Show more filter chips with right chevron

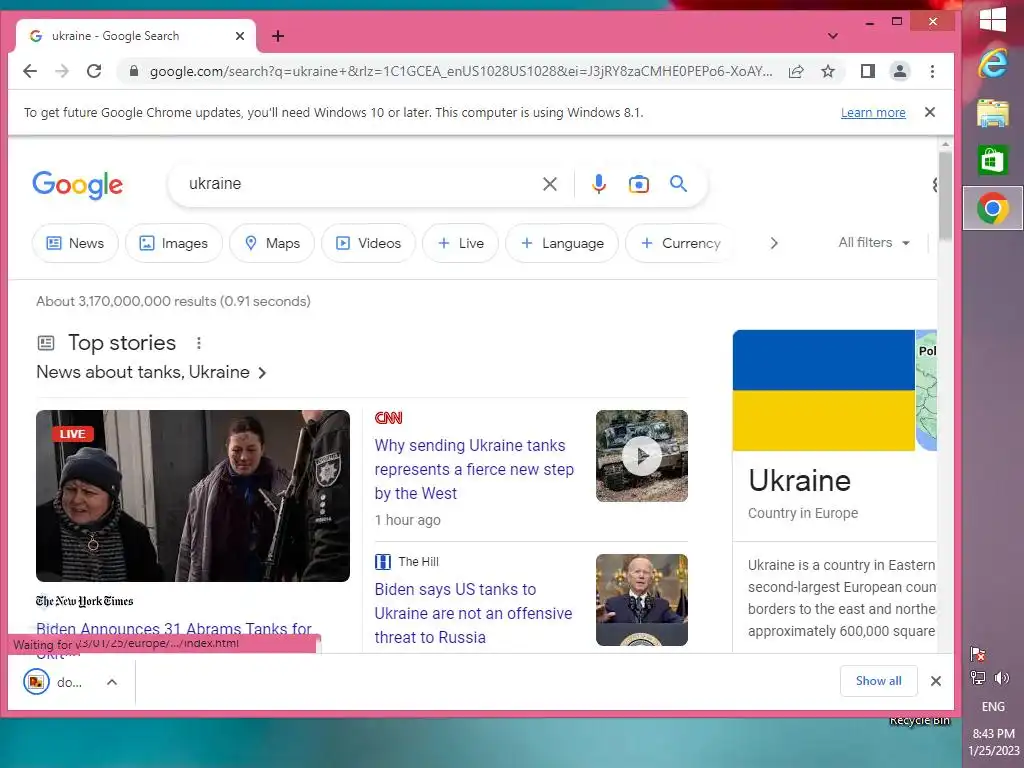(774, 243)
